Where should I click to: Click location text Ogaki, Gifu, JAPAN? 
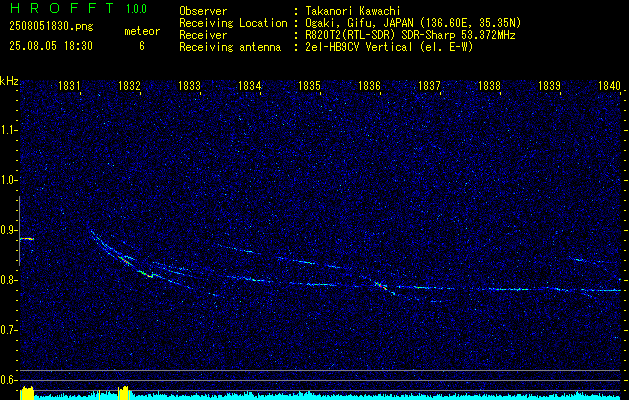359,23
